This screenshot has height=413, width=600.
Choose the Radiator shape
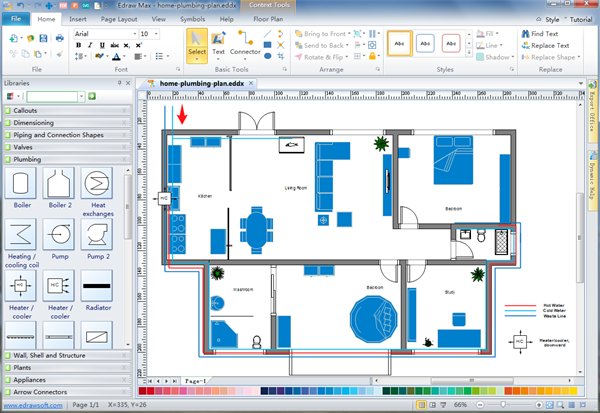96,289
